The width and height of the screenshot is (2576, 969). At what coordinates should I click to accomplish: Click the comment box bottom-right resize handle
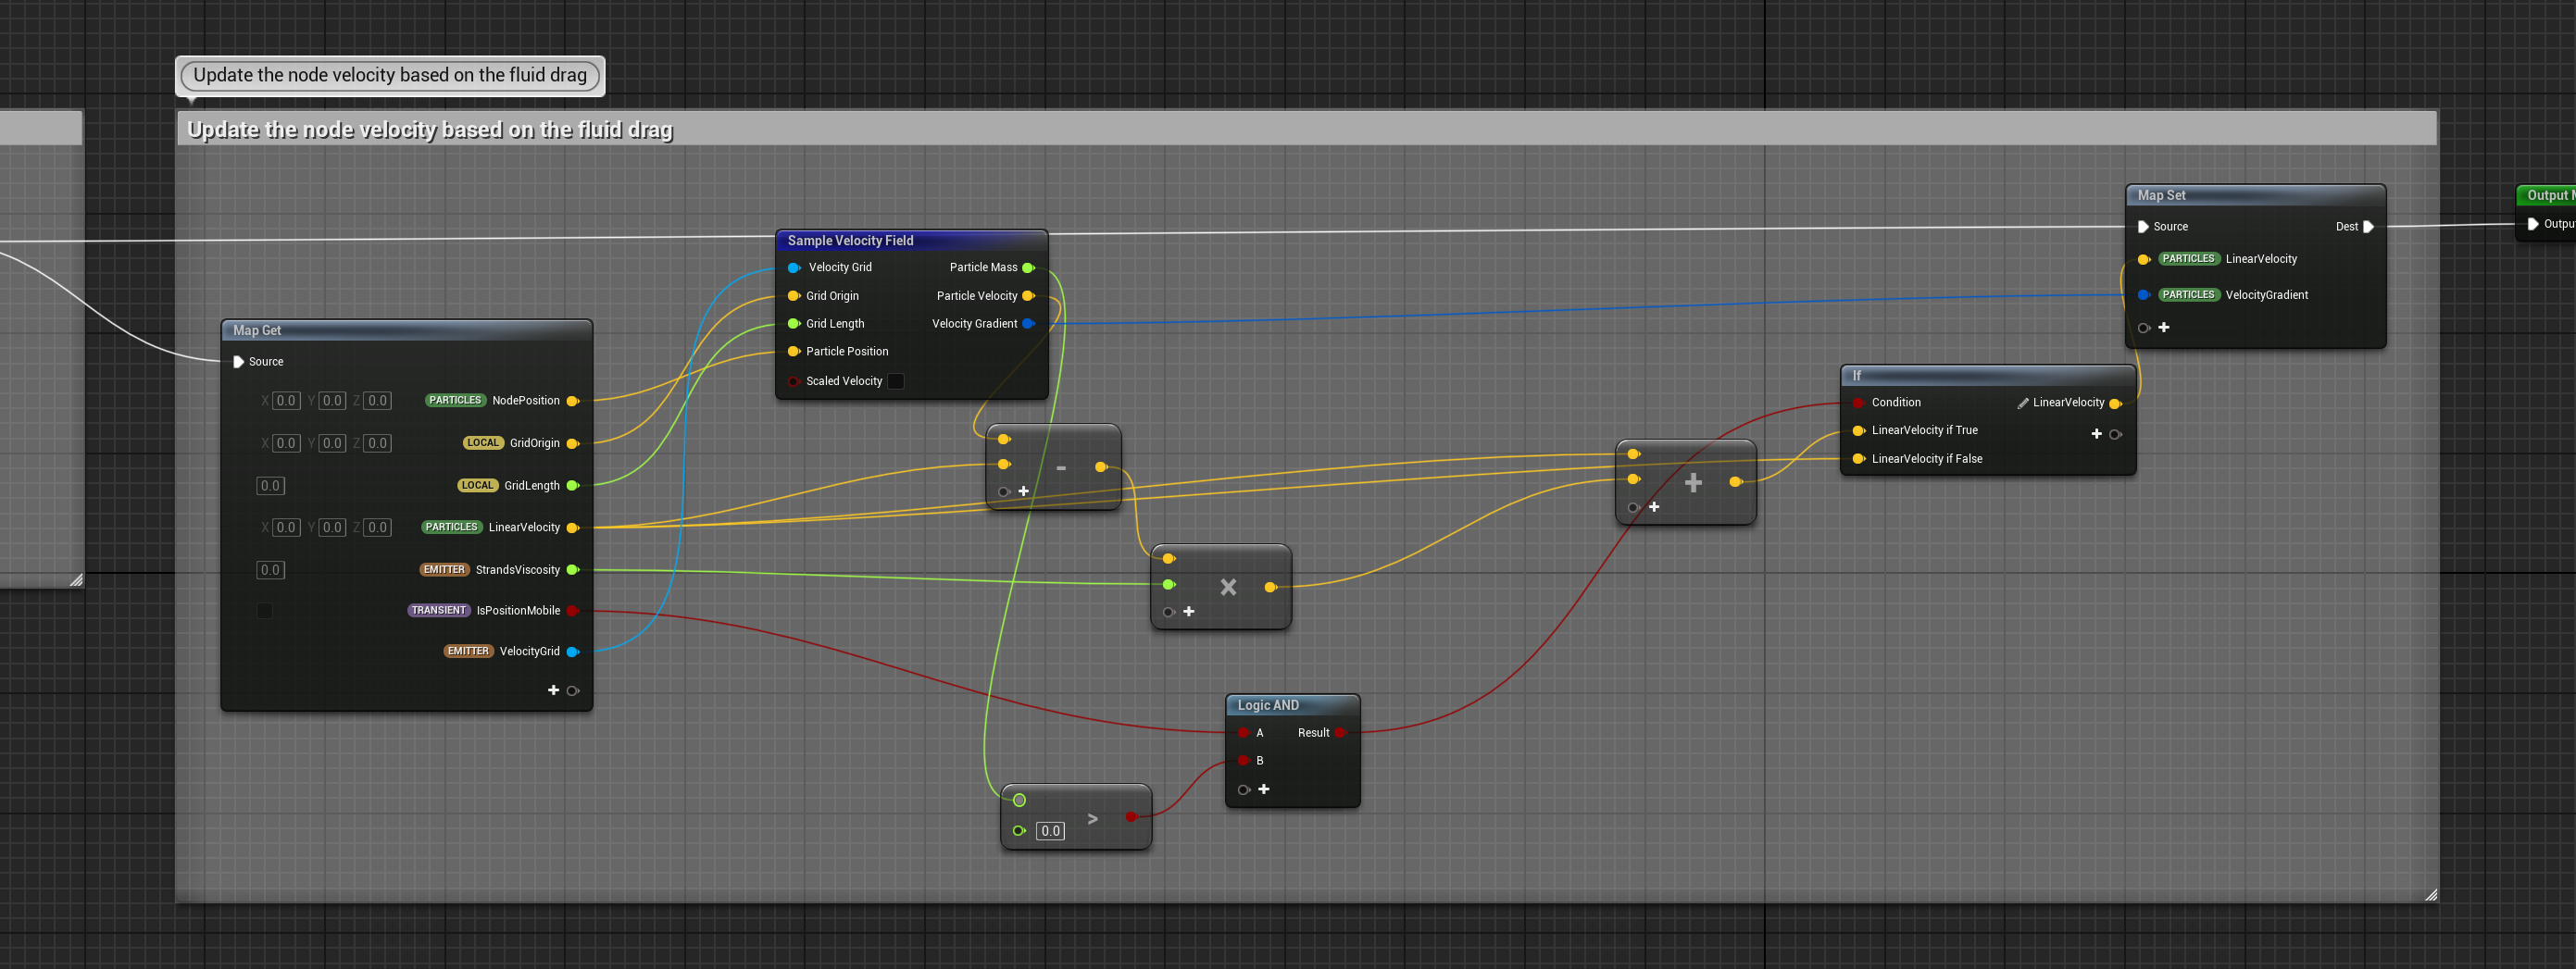click(2430, 895)
